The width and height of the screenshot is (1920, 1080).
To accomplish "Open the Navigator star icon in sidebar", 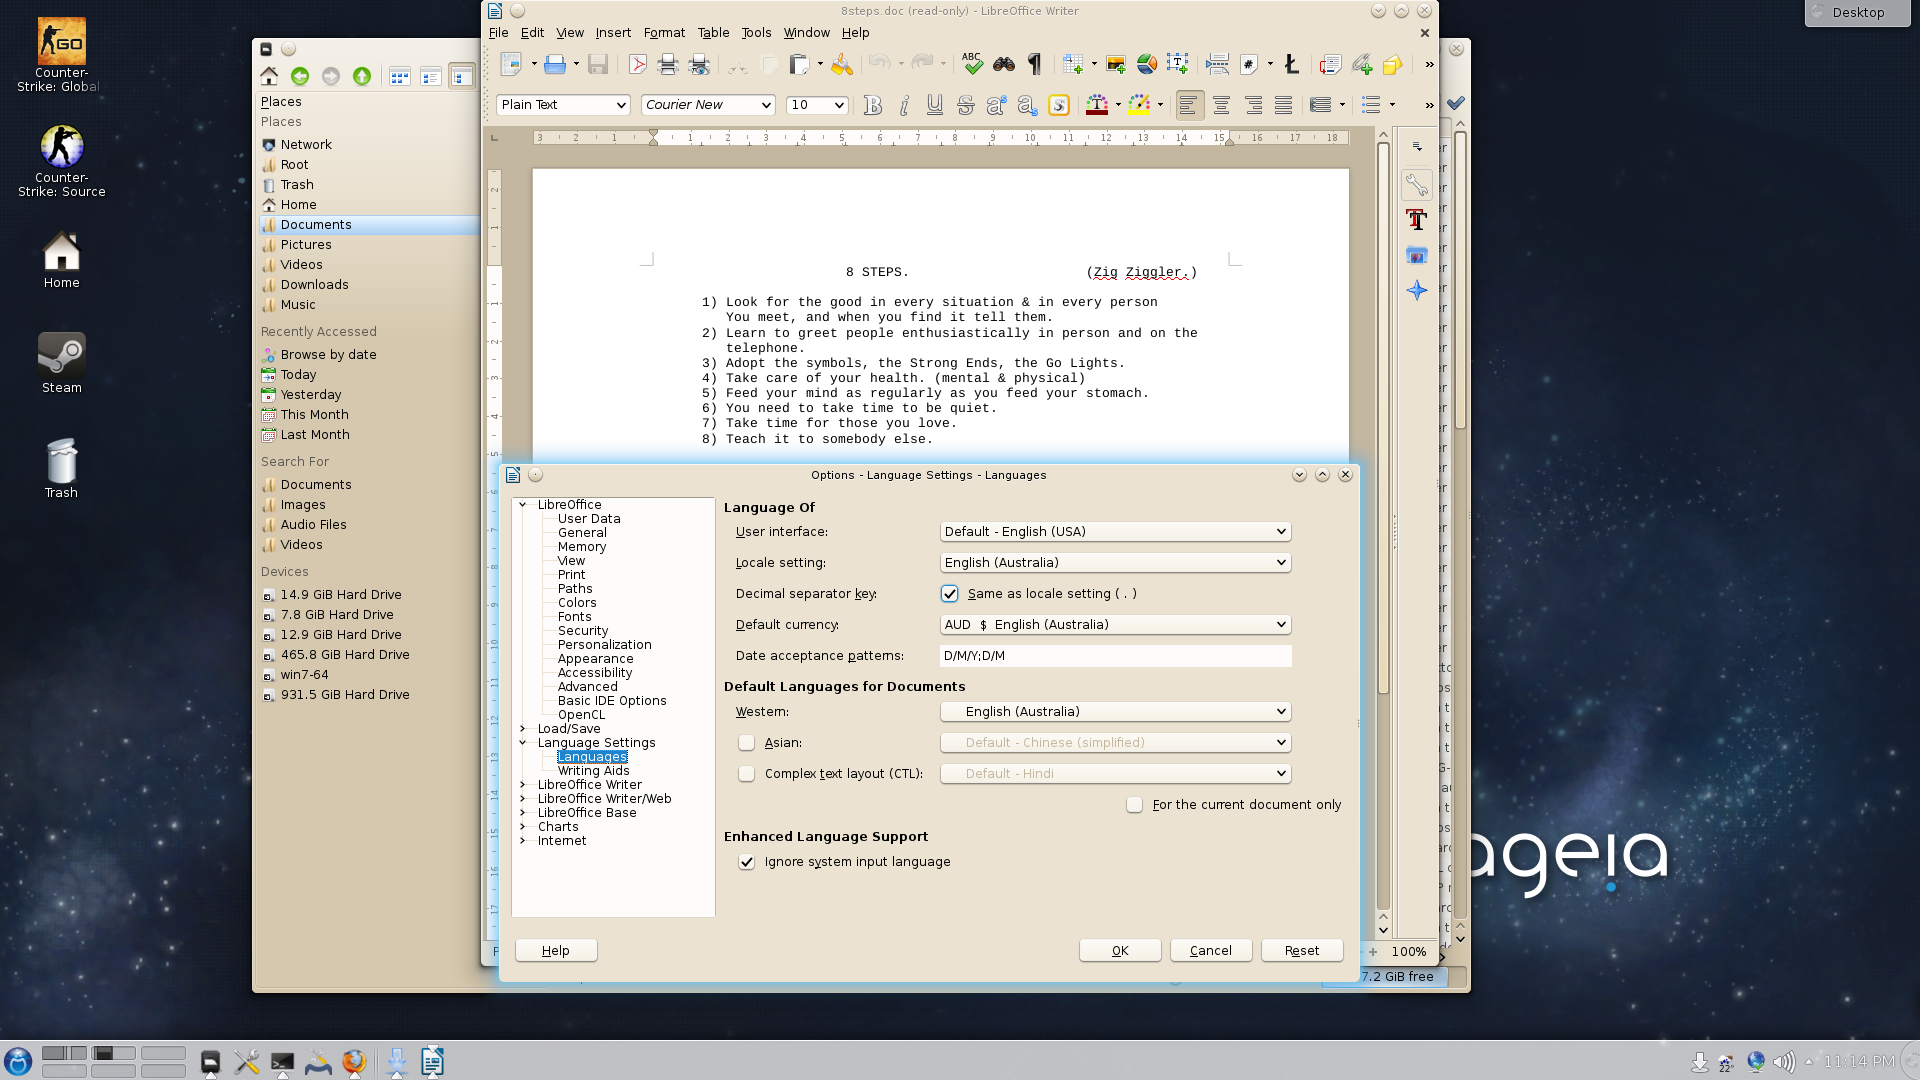I will (1416, 290).
